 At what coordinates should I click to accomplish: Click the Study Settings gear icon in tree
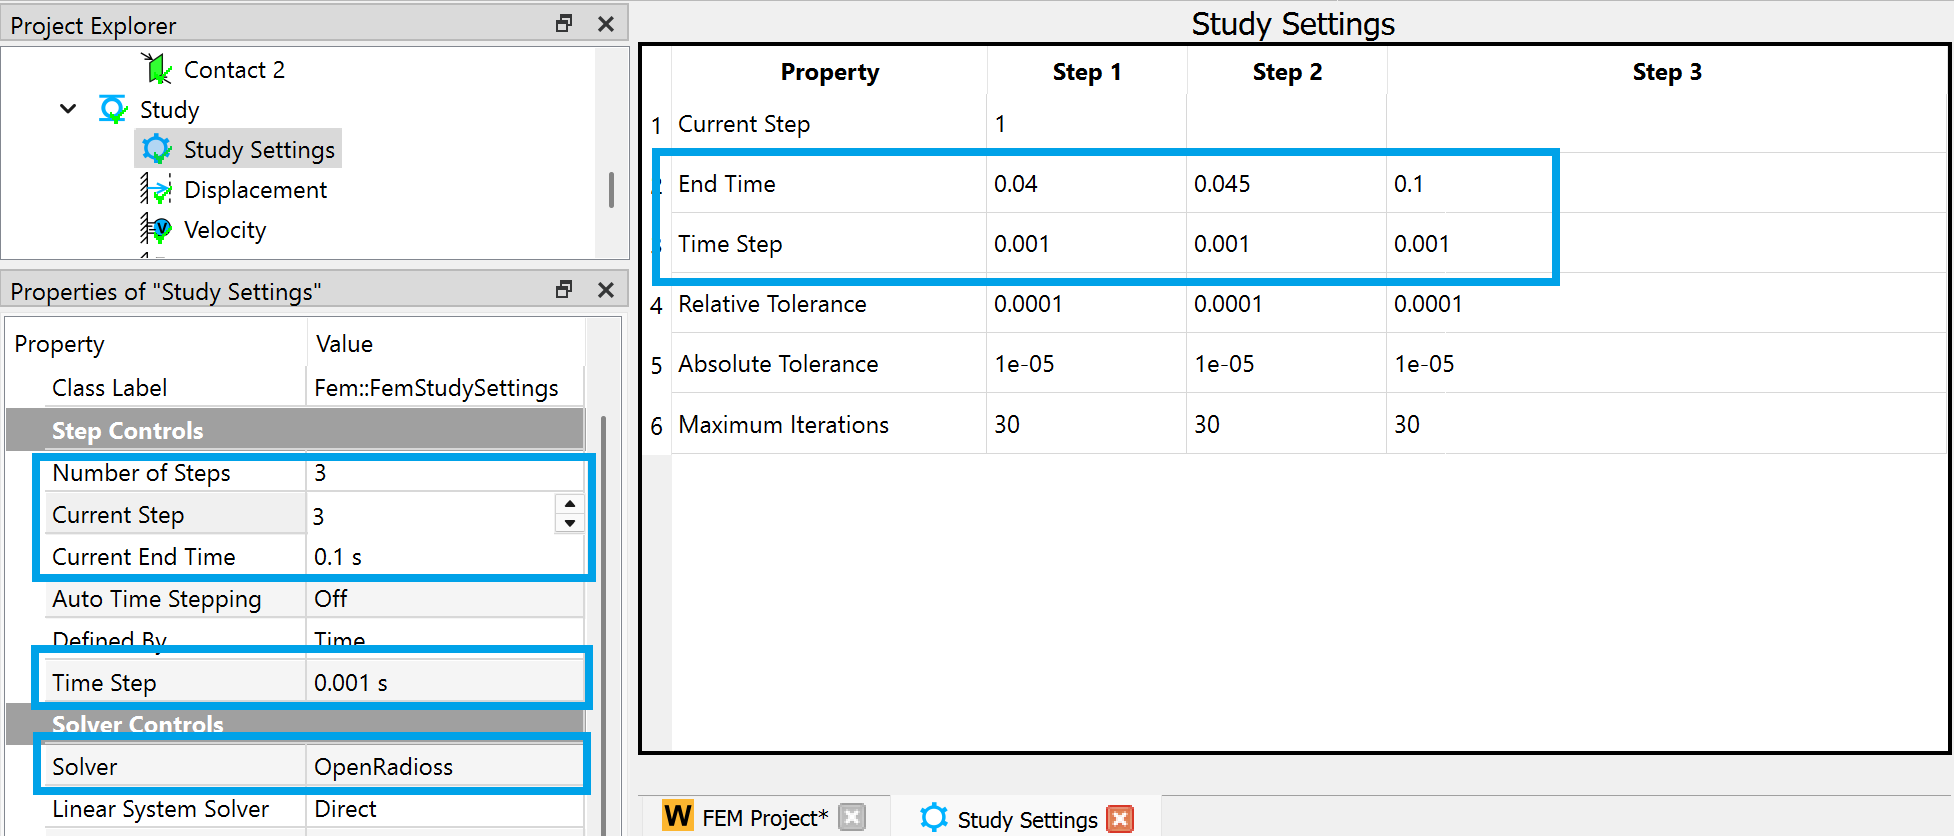point(157,149)
